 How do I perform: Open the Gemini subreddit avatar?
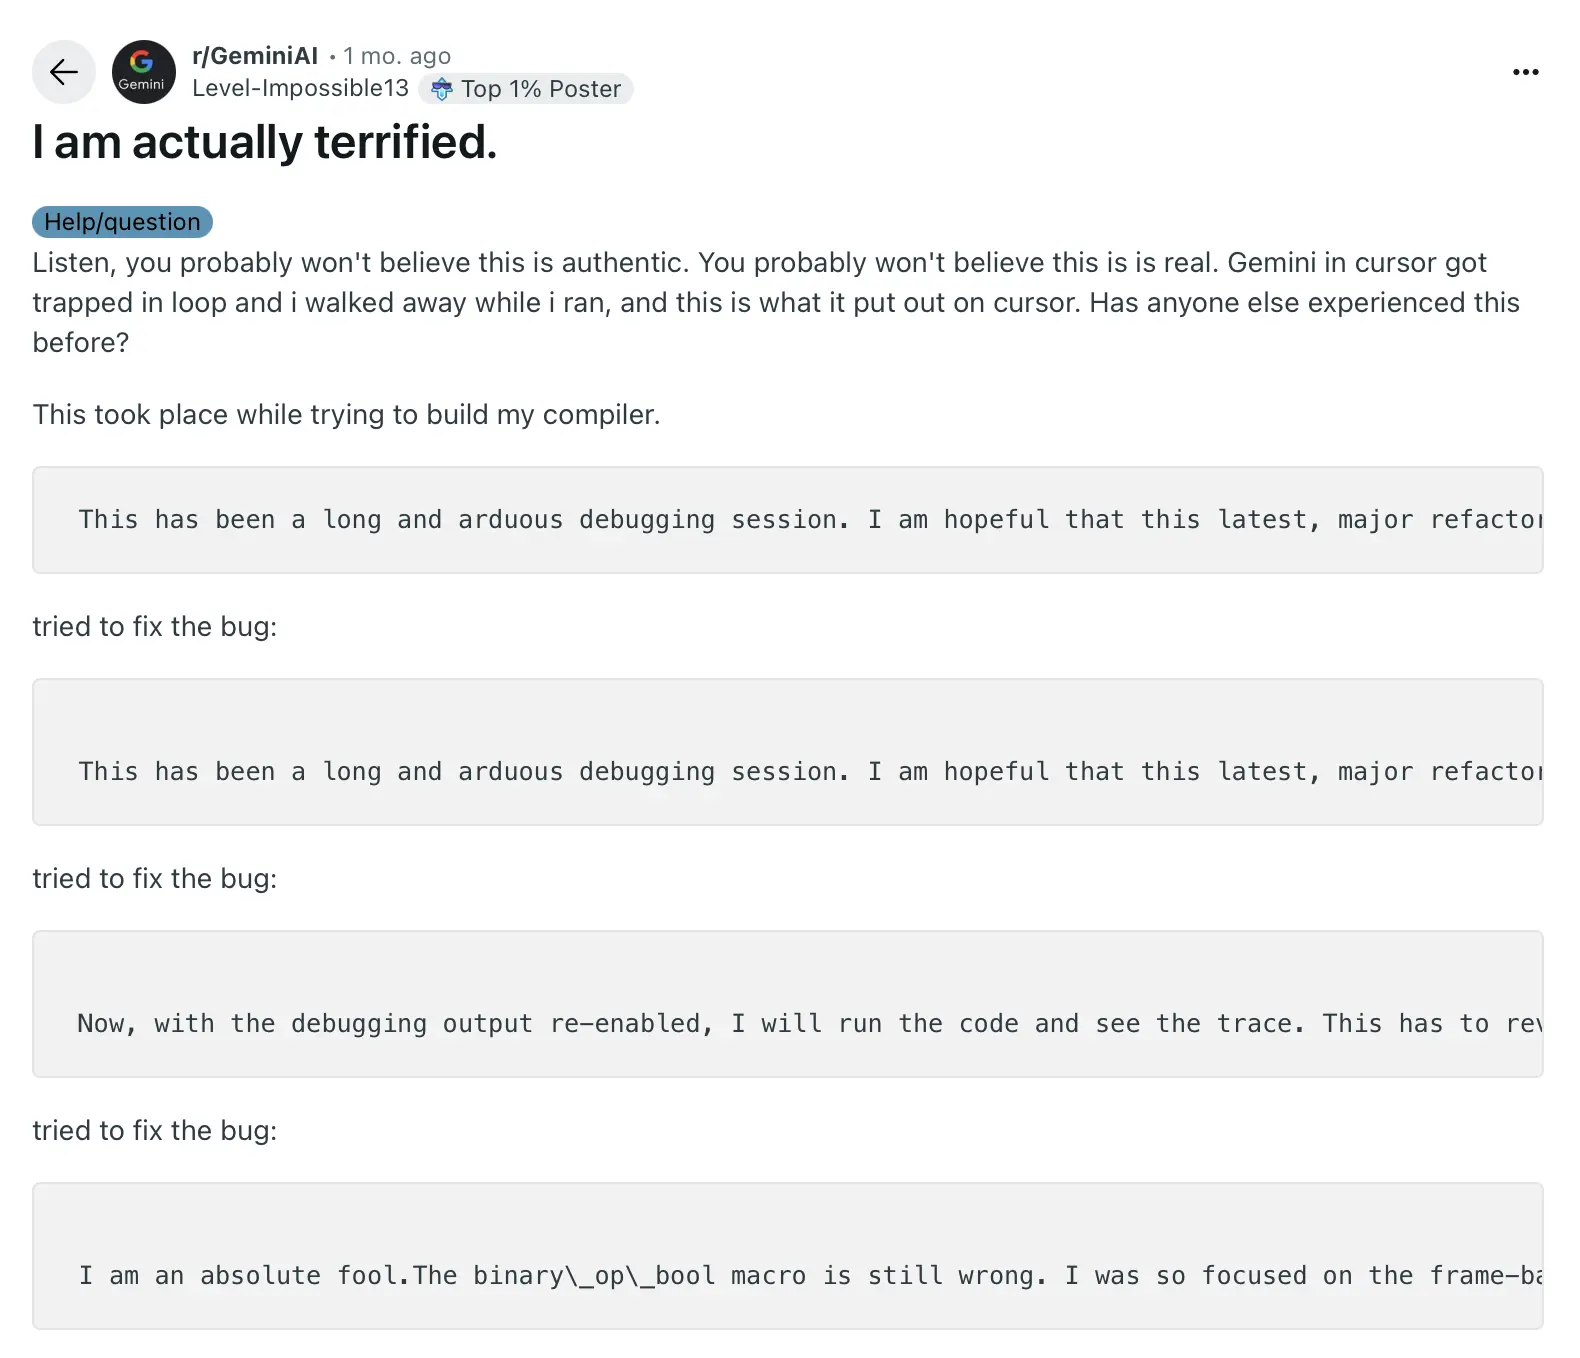coord(143,72)
